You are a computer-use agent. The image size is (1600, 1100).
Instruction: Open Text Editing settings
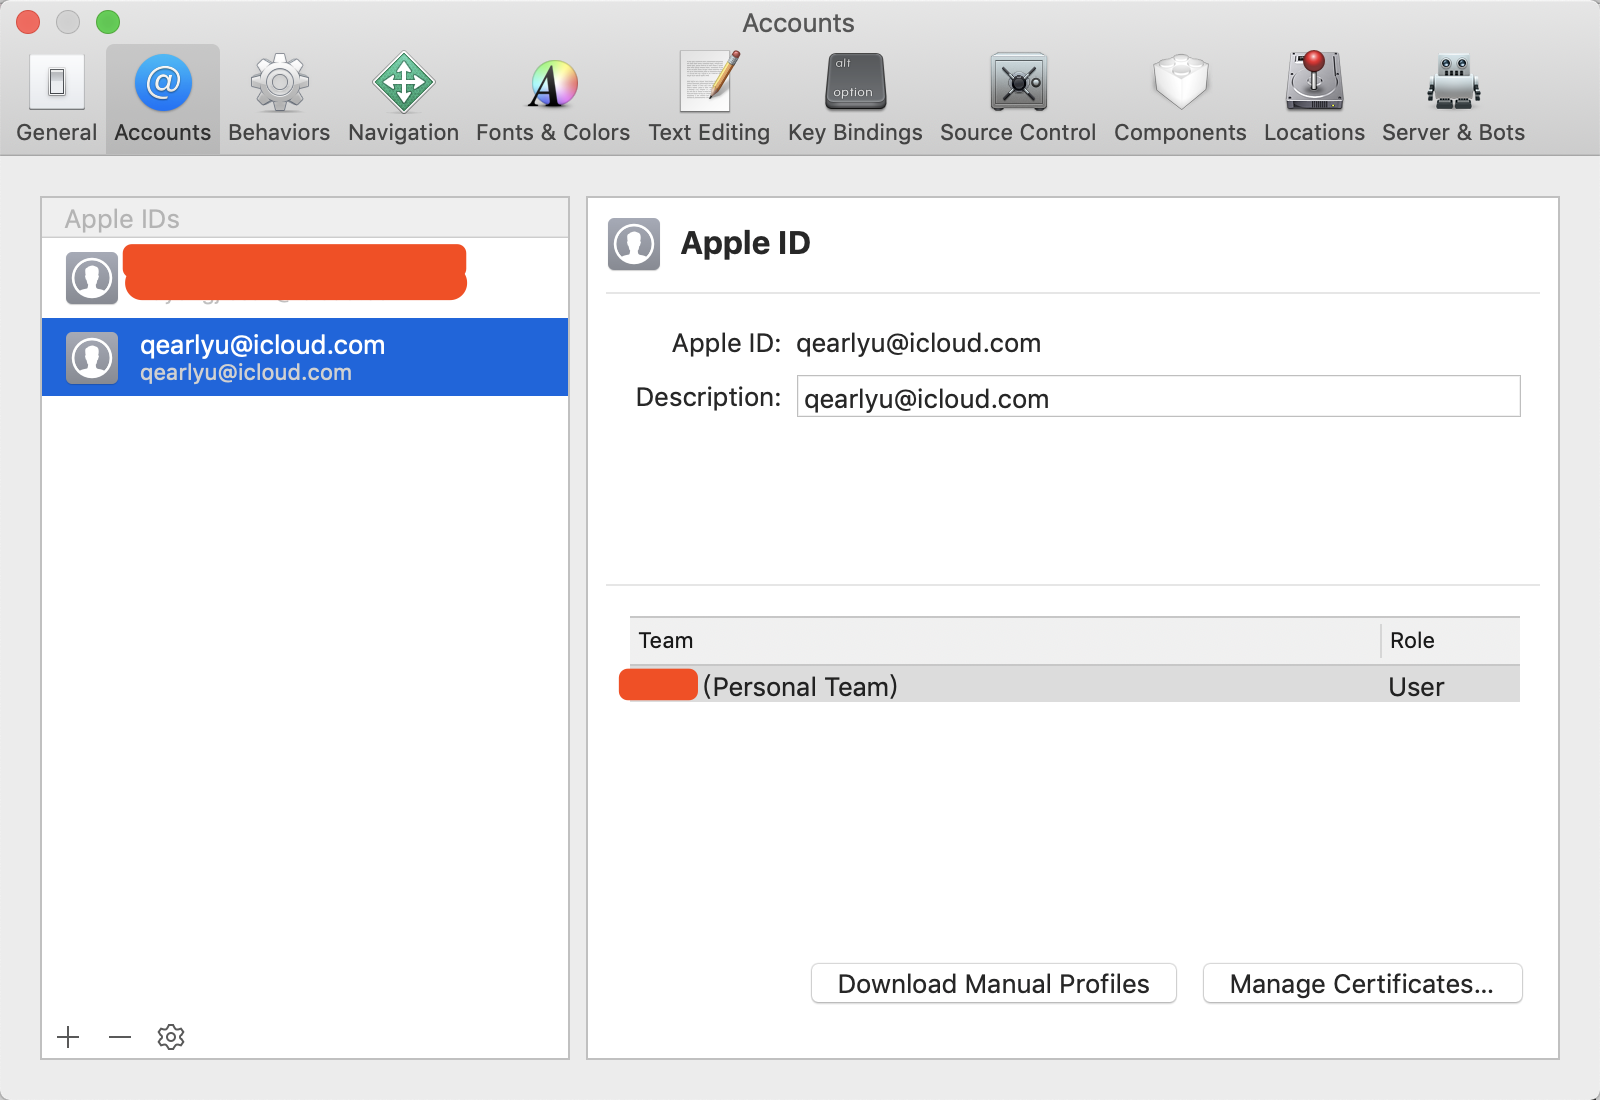click(709, 95)
